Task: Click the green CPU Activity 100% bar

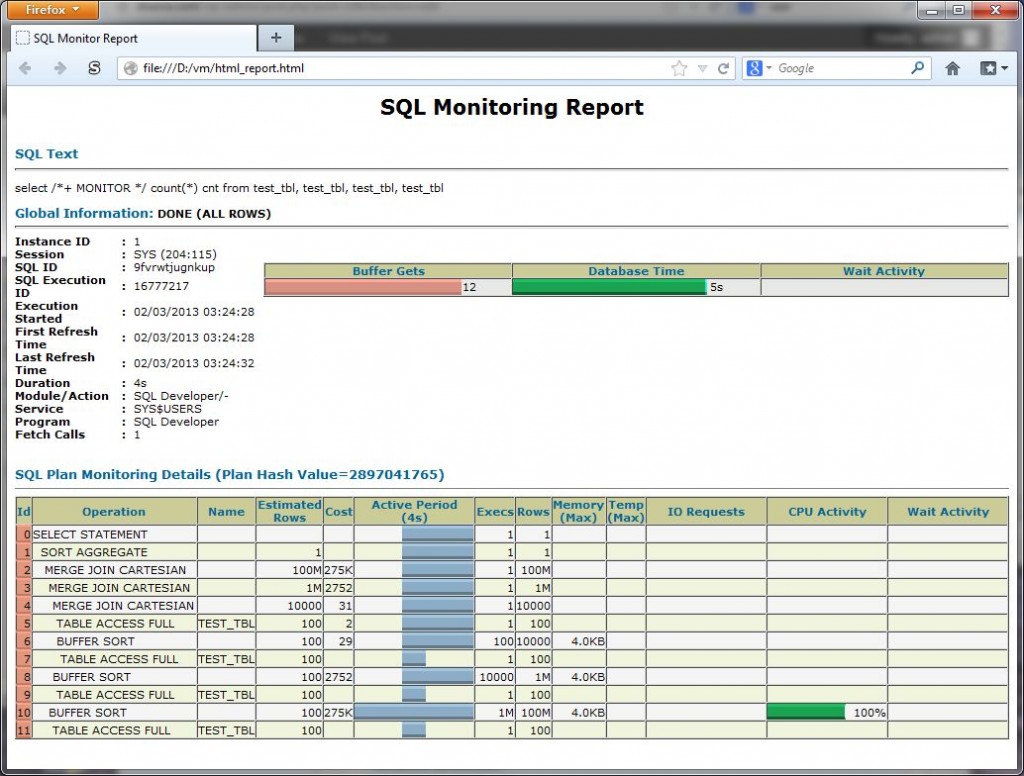Action: pos(805,712)
